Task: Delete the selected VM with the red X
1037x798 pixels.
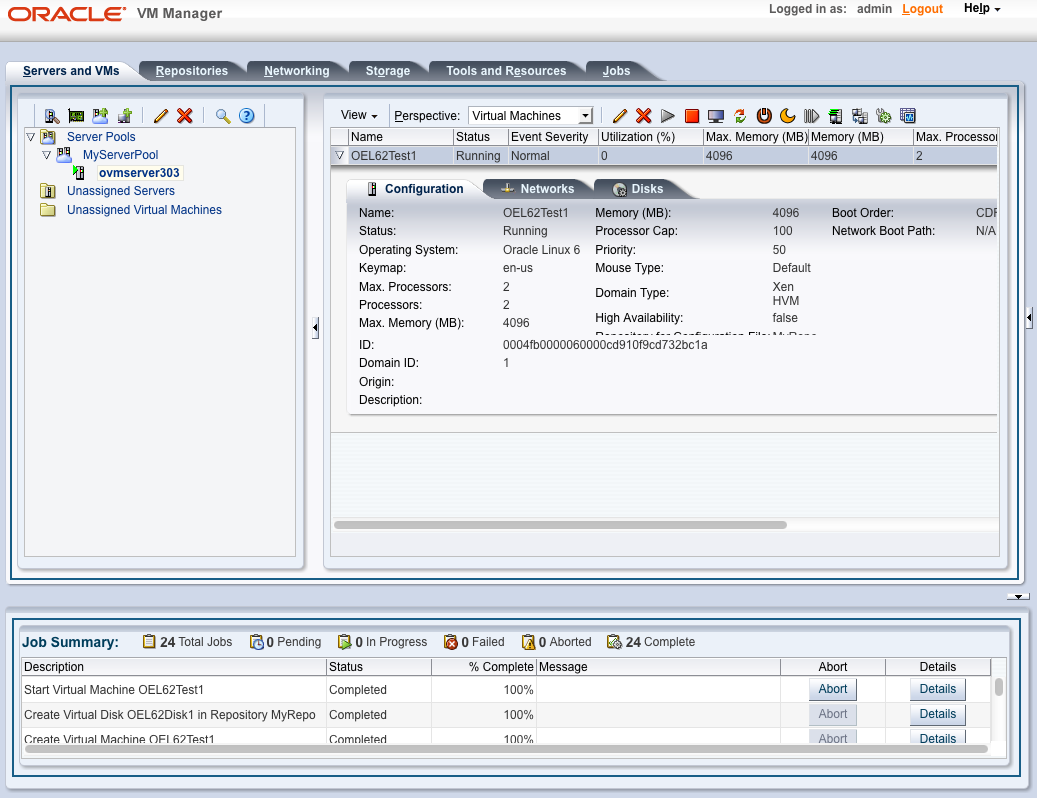Action: 643,116
